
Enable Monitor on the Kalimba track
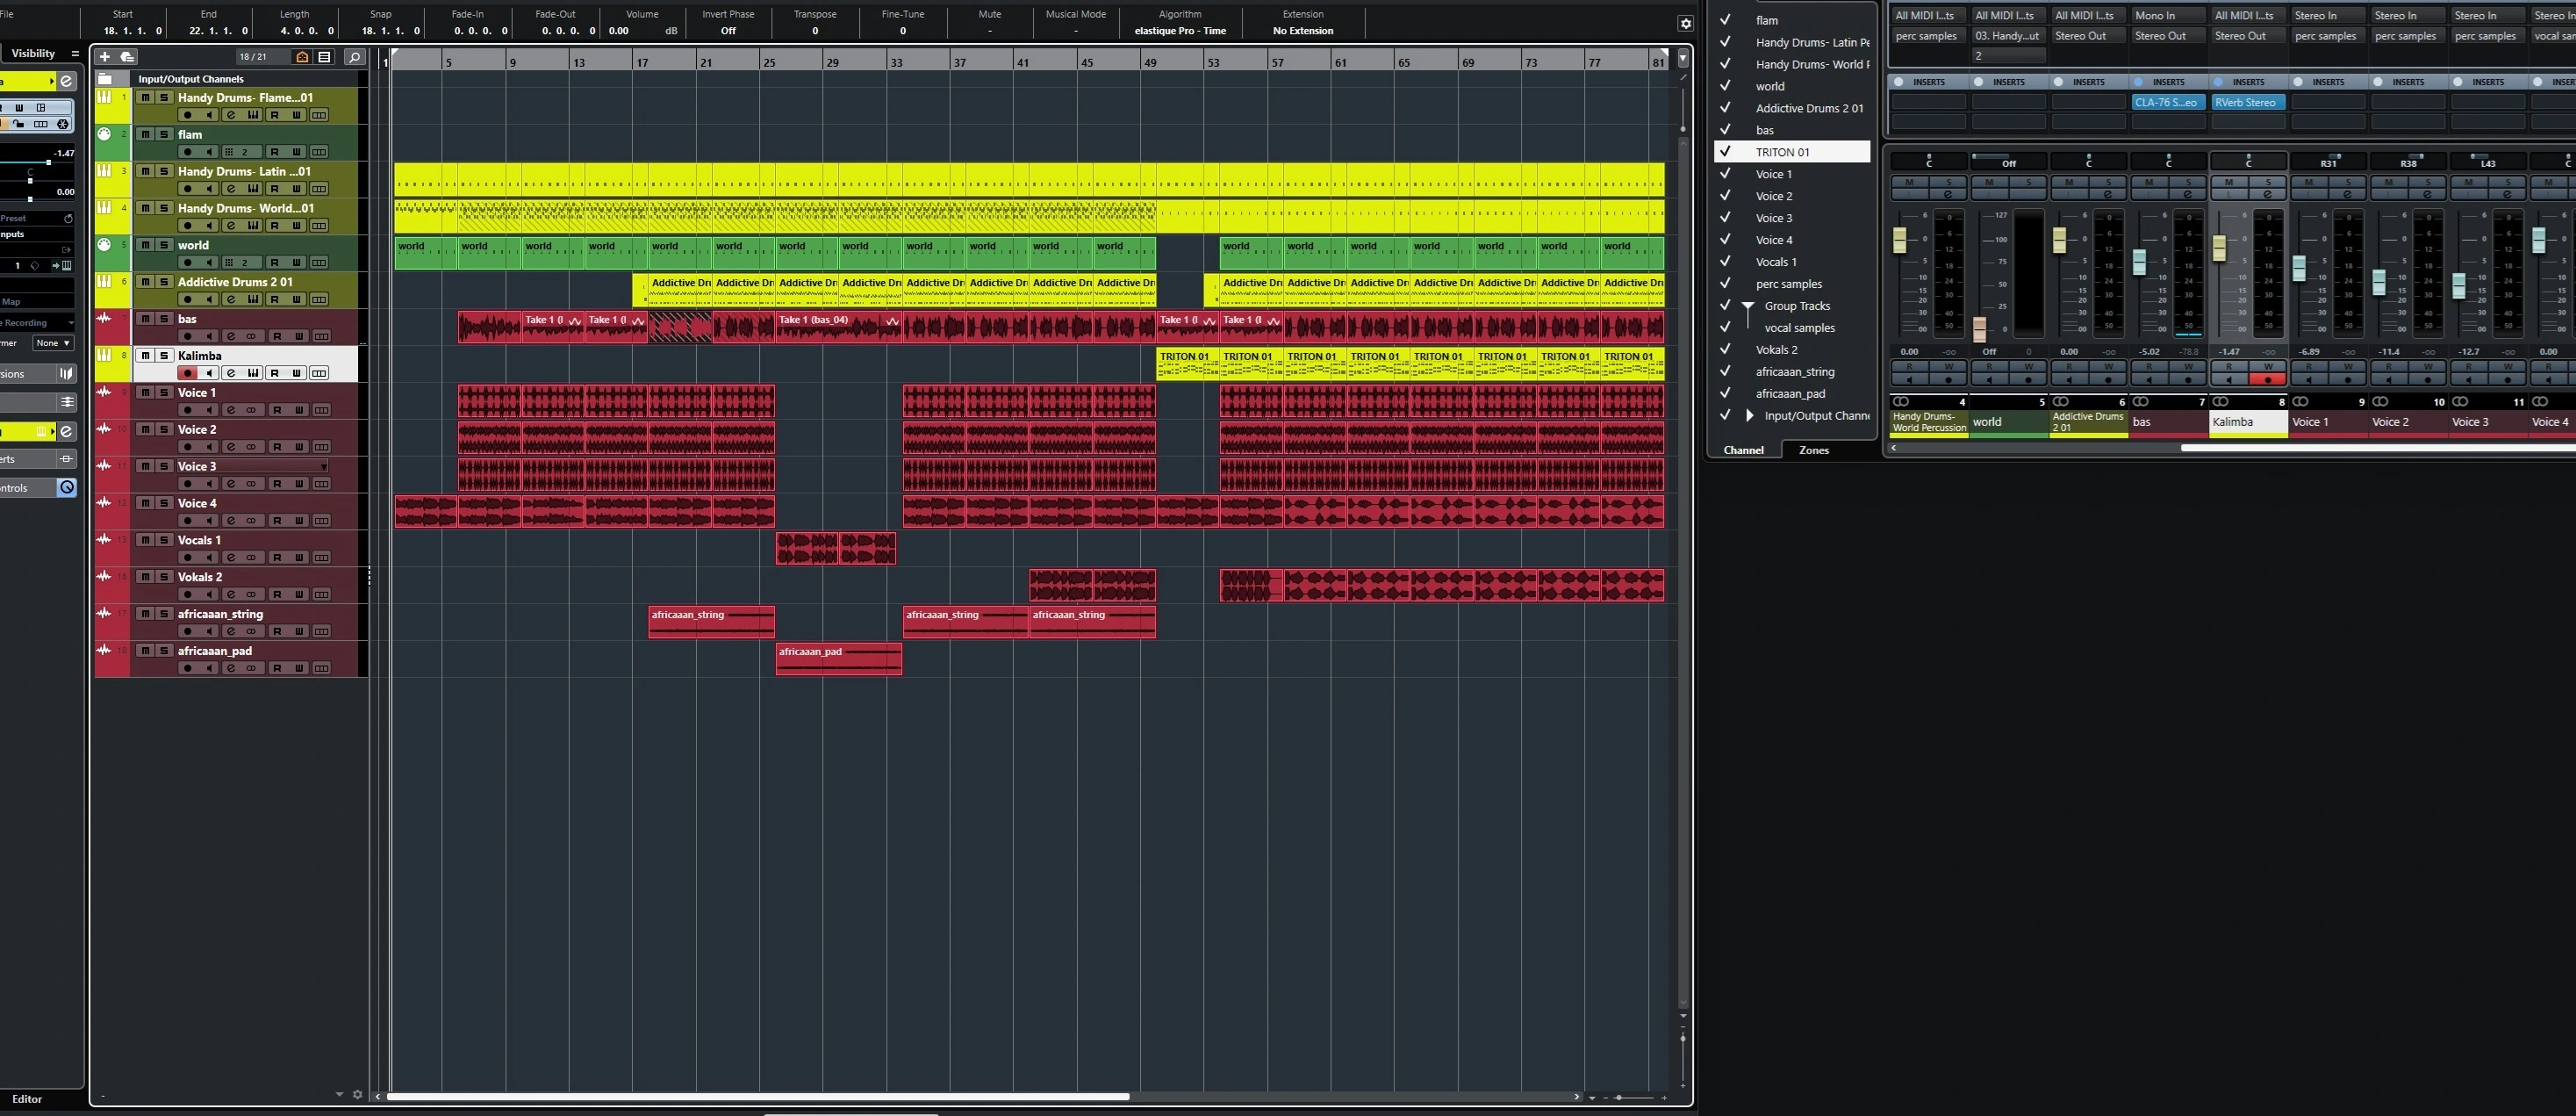tap(209, 373)
